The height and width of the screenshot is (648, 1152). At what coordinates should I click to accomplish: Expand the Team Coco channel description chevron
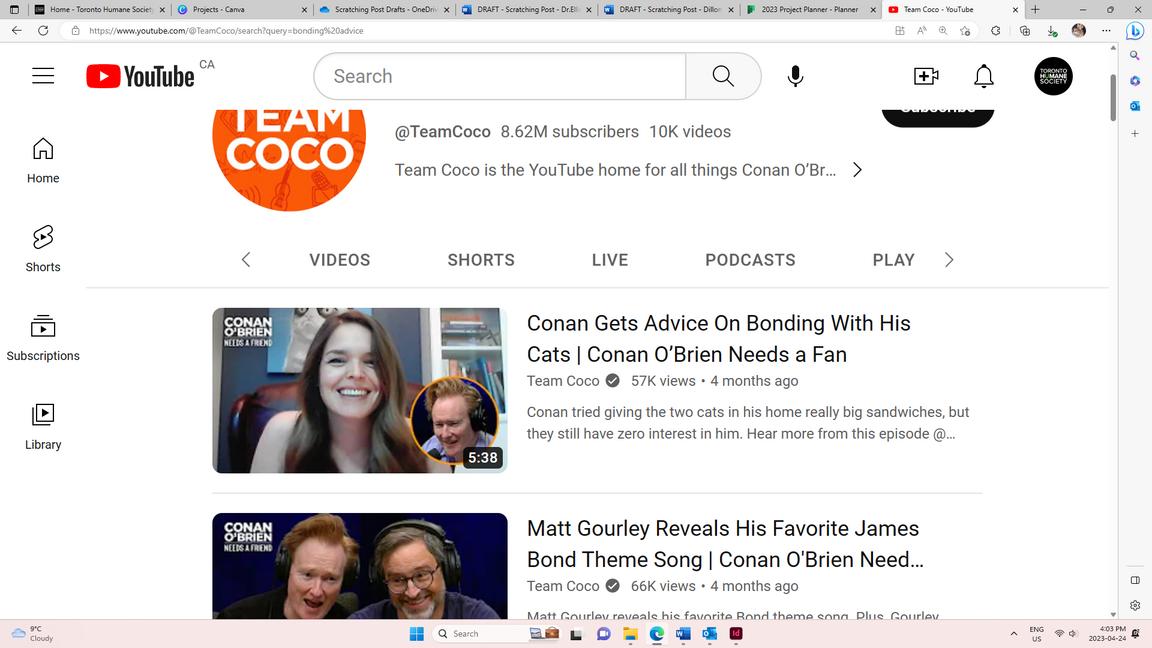[857, 170]
